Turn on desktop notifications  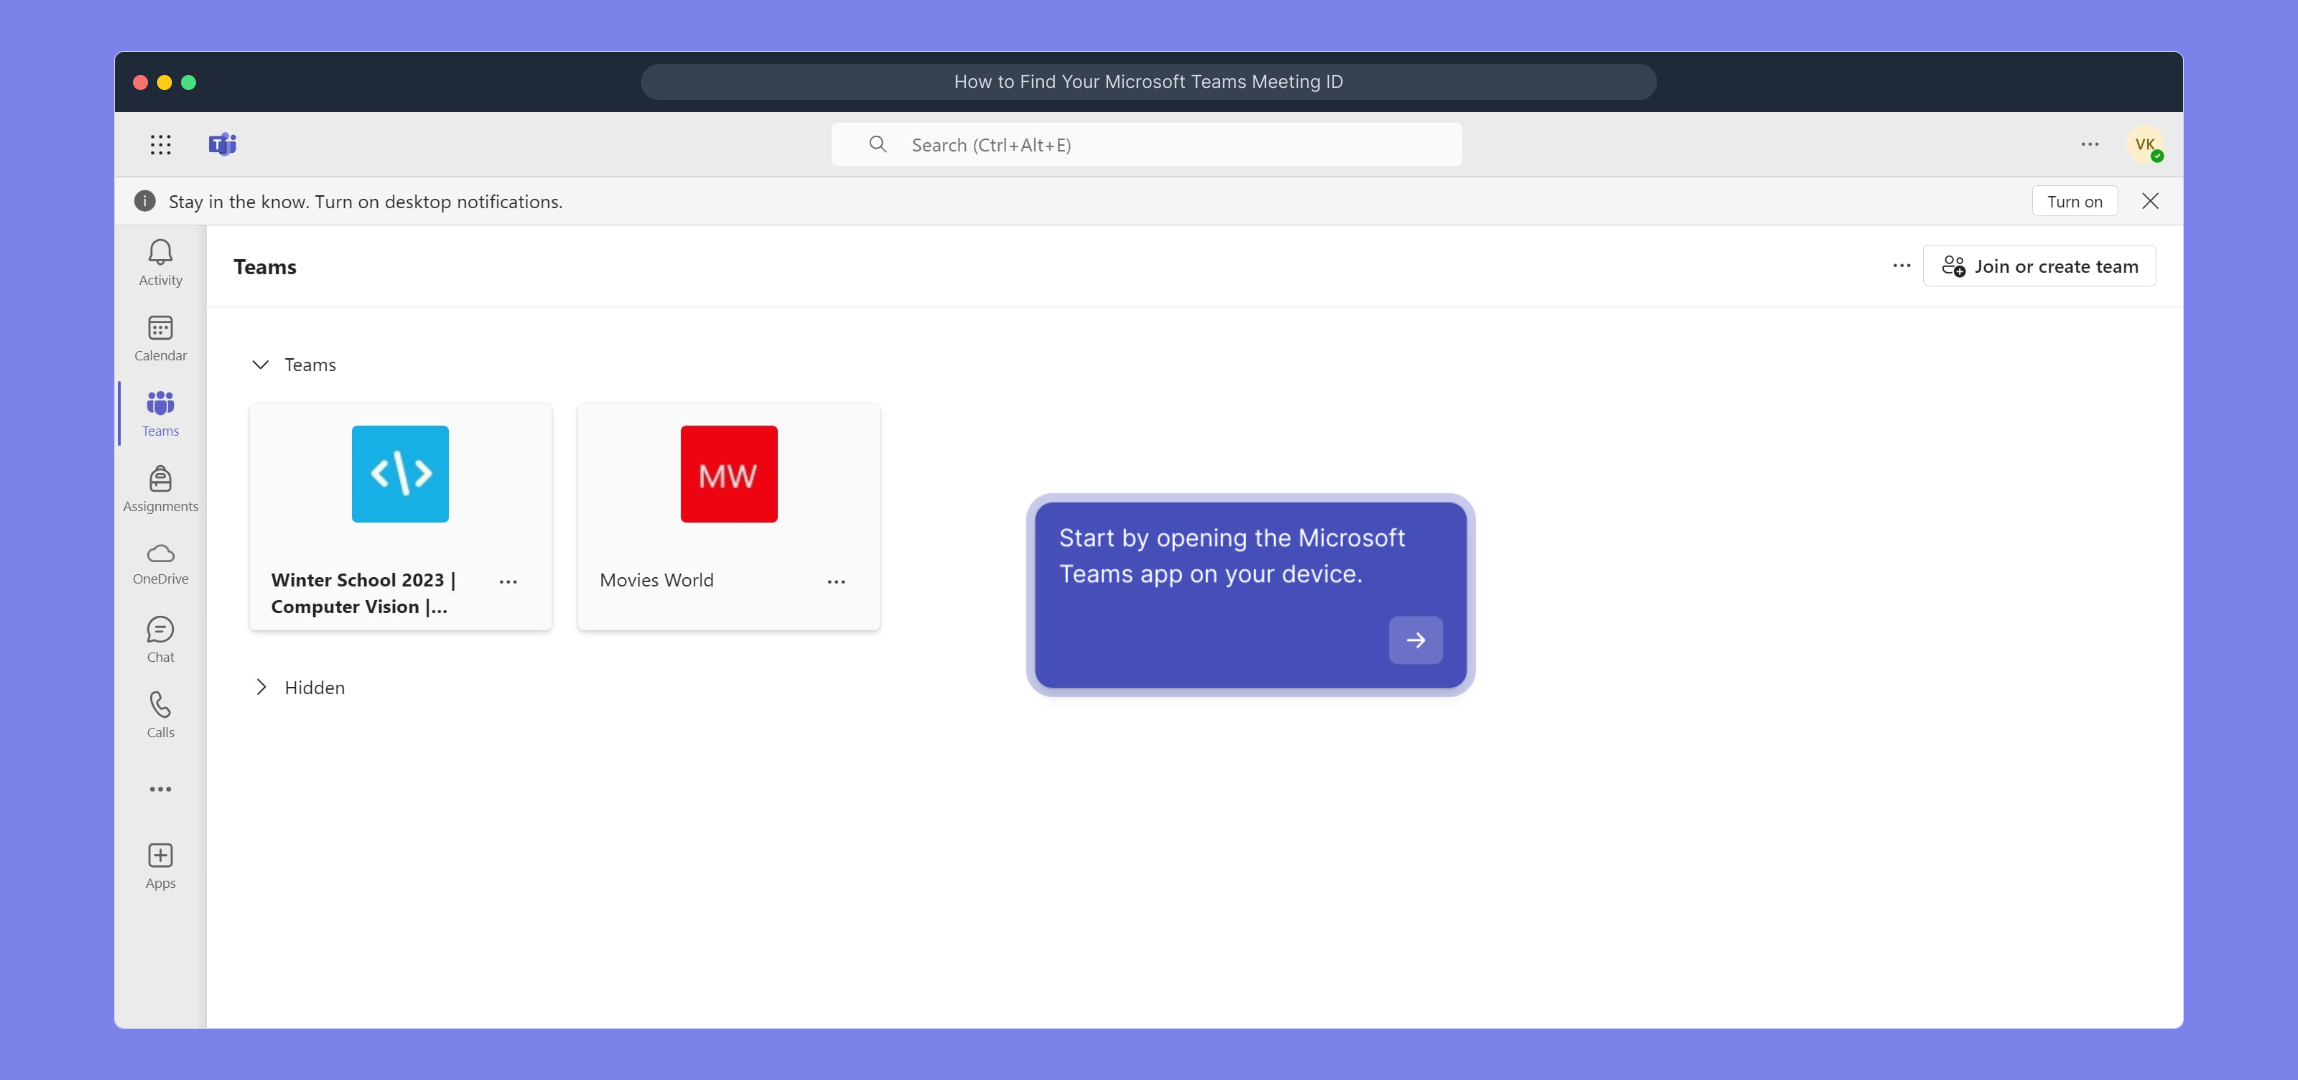point(2074,201)
